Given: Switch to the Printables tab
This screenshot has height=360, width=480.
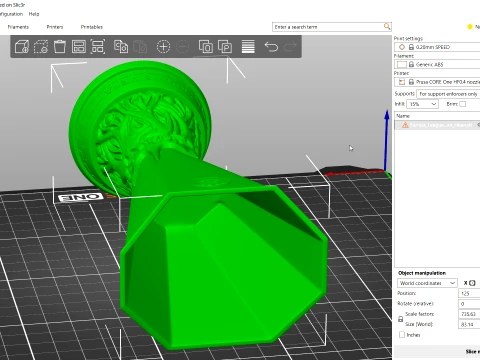Looking at the screenshot, I should [92, 27].
